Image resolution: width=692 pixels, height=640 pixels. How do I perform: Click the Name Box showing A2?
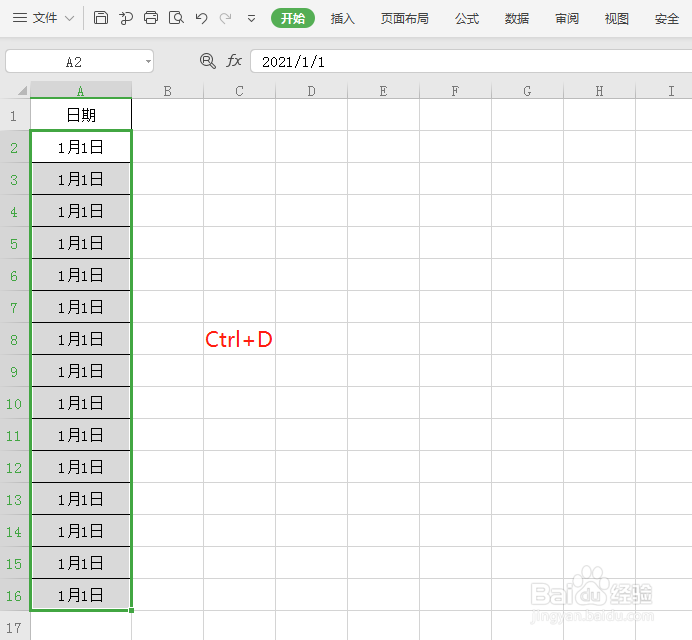pyautogui.click(x=74, y=61)
